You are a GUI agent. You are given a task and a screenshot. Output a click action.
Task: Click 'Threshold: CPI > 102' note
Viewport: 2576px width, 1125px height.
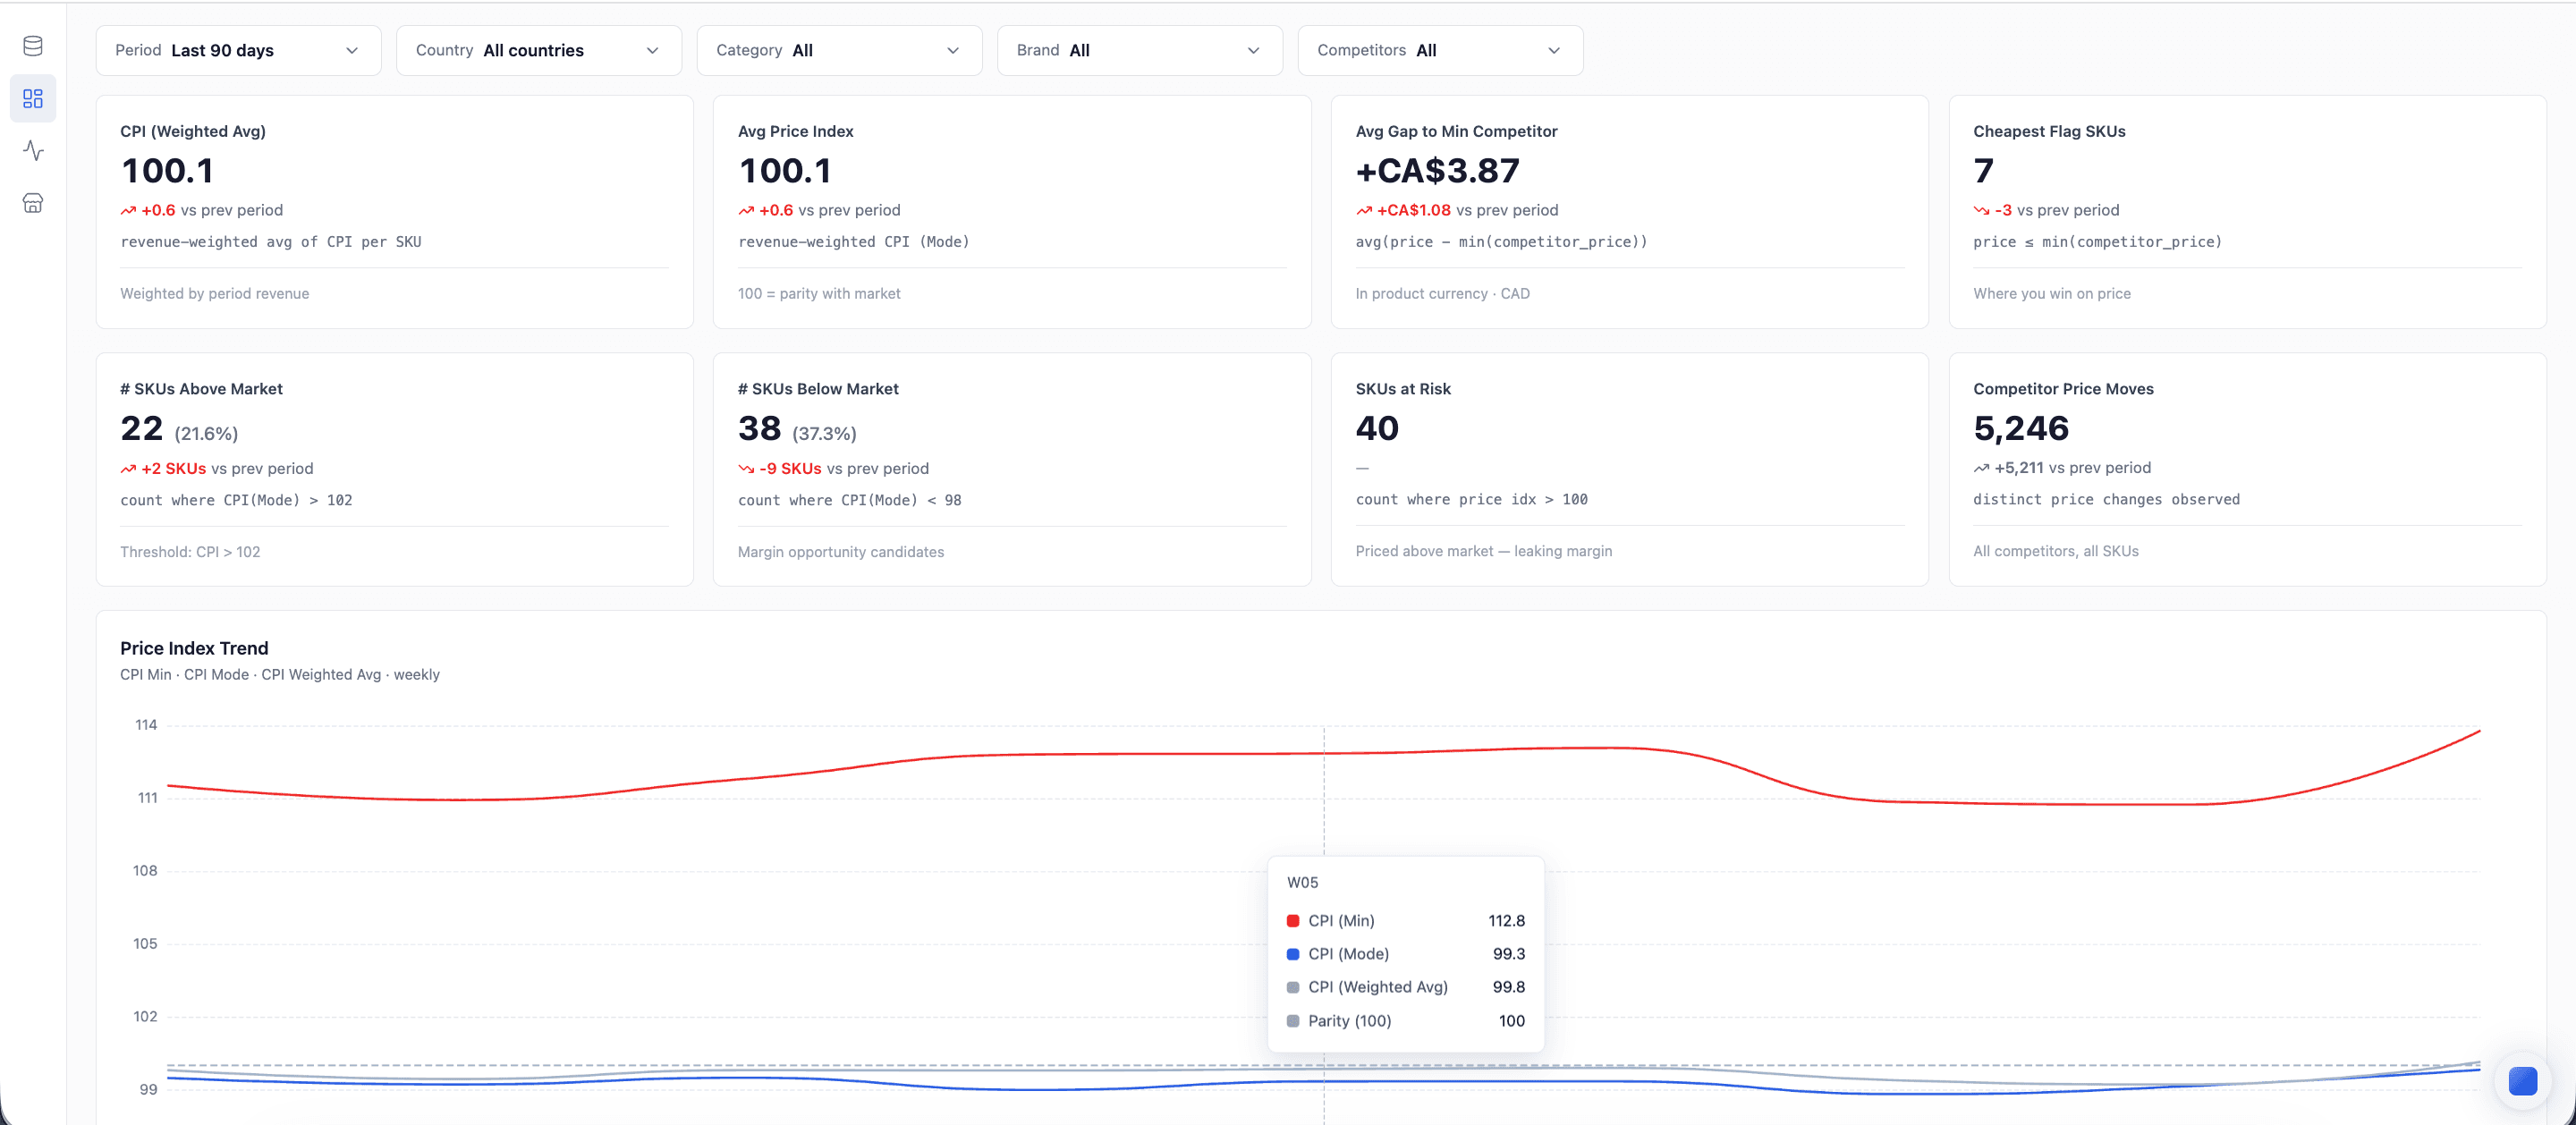pyautogui.click(x=190, y=552)
